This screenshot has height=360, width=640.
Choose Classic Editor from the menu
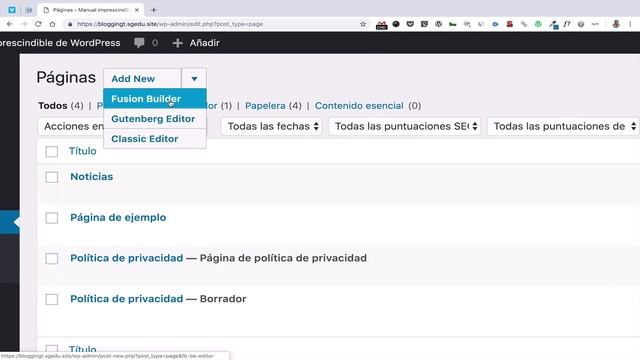pyautogui.click(x=155, y=139)
